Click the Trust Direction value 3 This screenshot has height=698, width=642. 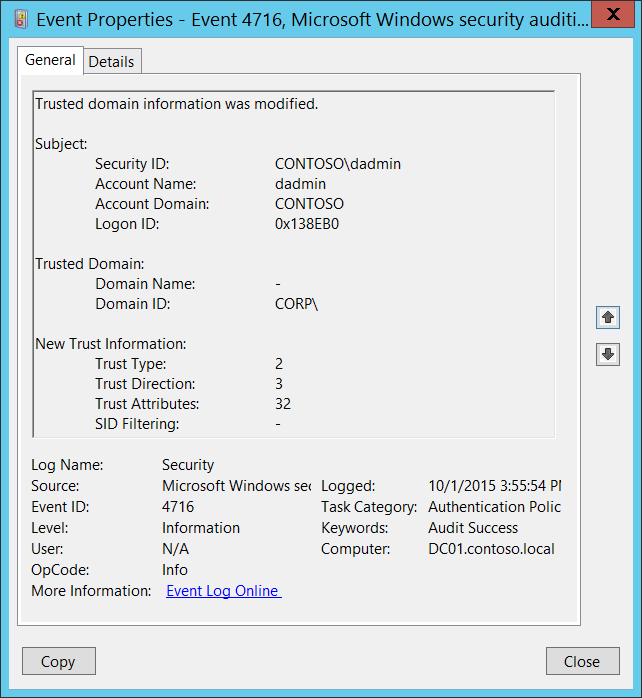(279, 384)
